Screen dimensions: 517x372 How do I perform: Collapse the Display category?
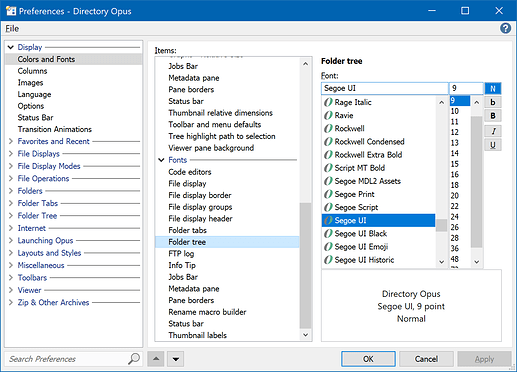coord(11,47)
